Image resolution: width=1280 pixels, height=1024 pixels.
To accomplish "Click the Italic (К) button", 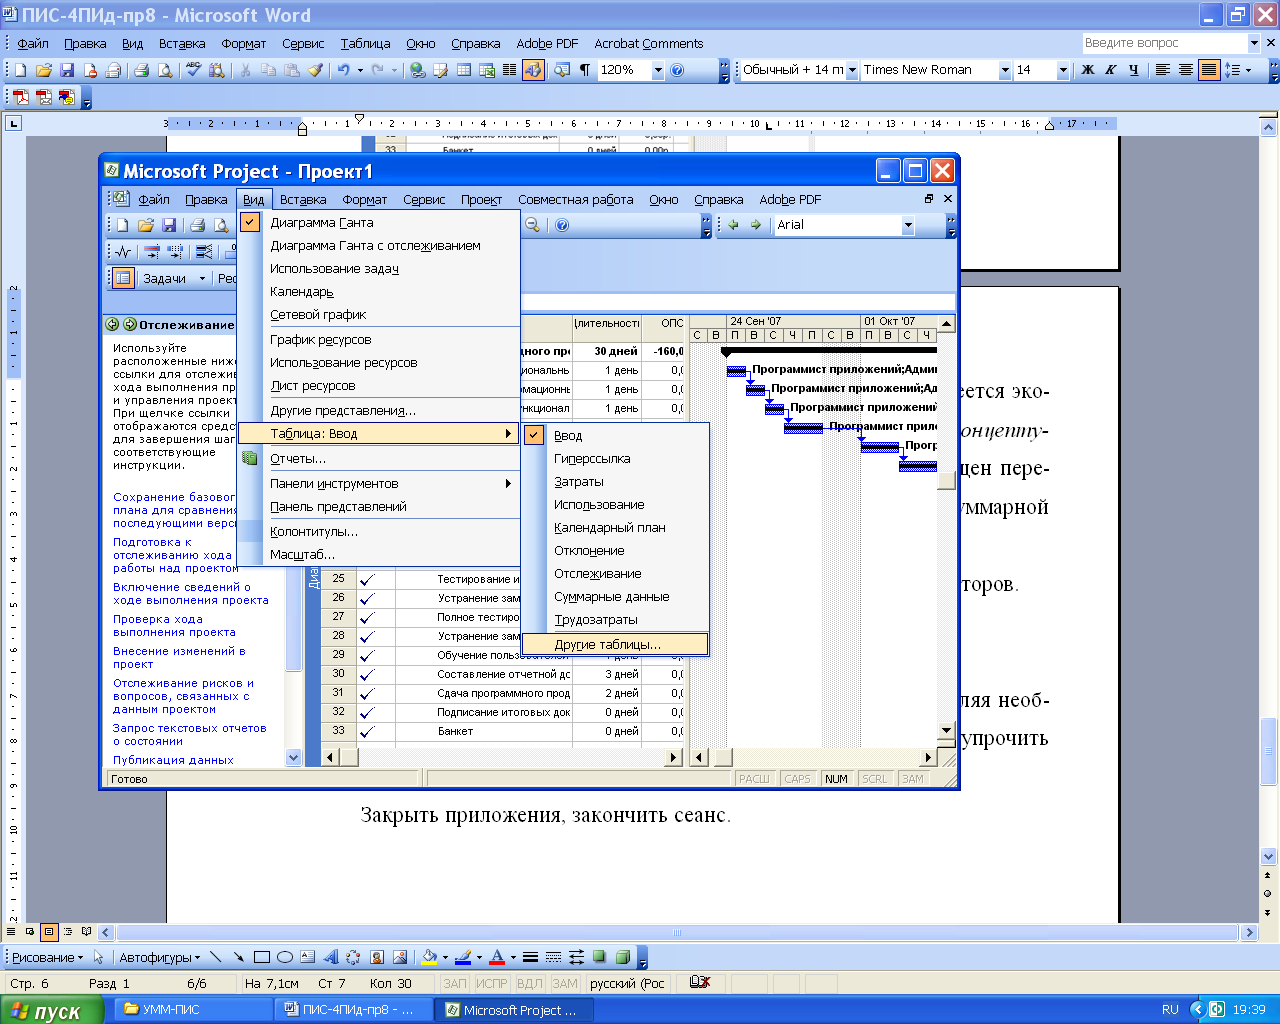I will point(1111,70).
